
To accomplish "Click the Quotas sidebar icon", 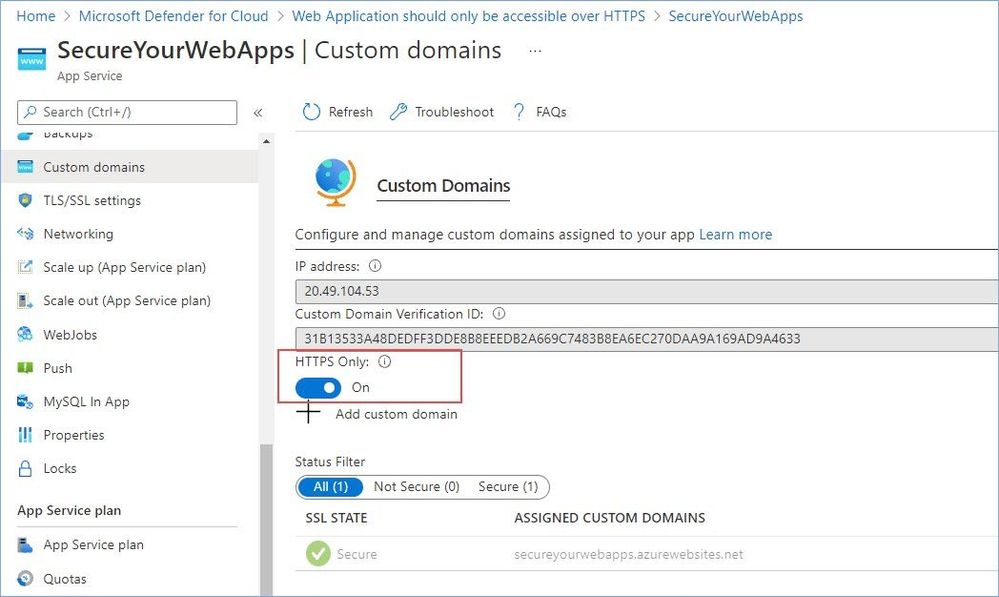I will pyautogui.click(x=25, y=579).
